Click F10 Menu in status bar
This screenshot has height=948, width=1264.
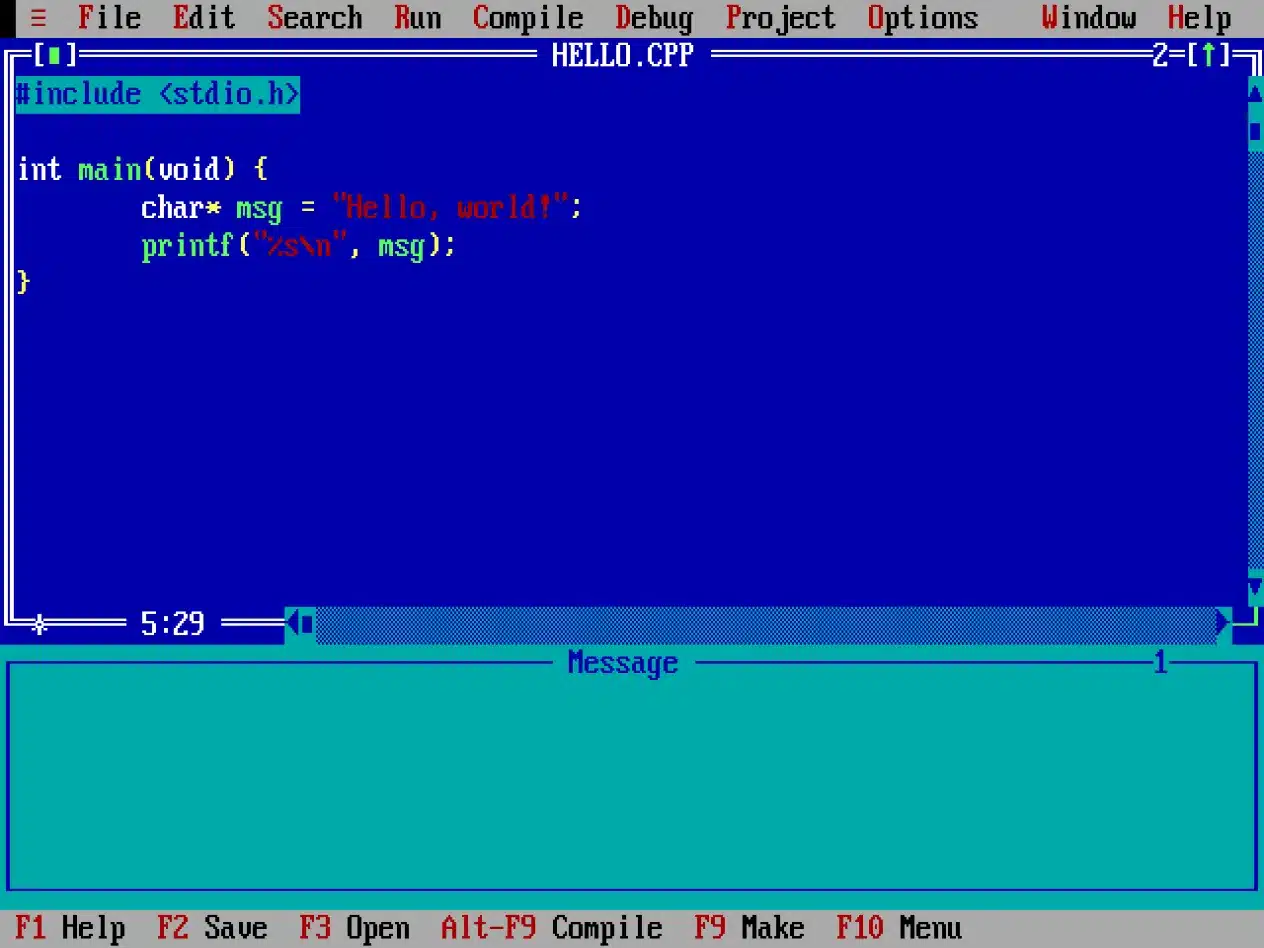pos(899,928)
